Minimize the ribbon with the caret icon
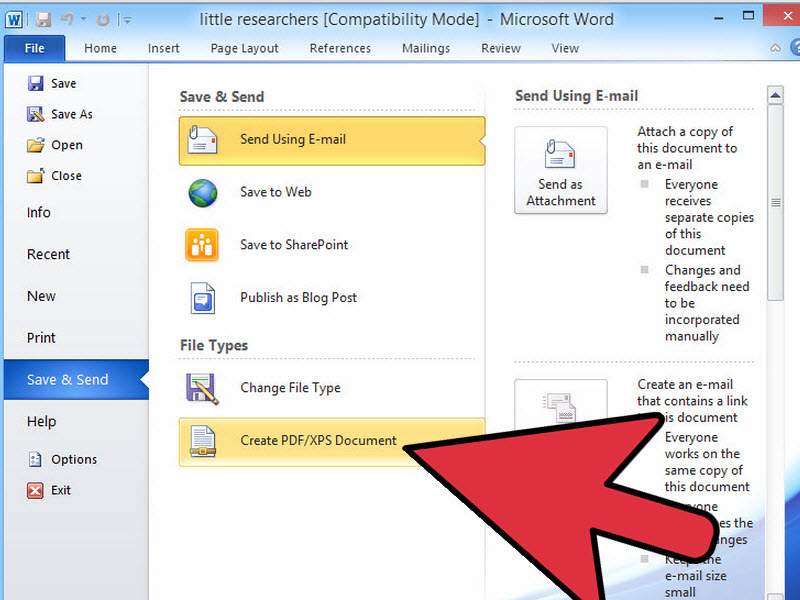This screenshot has height=600, width=800. (776, 48)
